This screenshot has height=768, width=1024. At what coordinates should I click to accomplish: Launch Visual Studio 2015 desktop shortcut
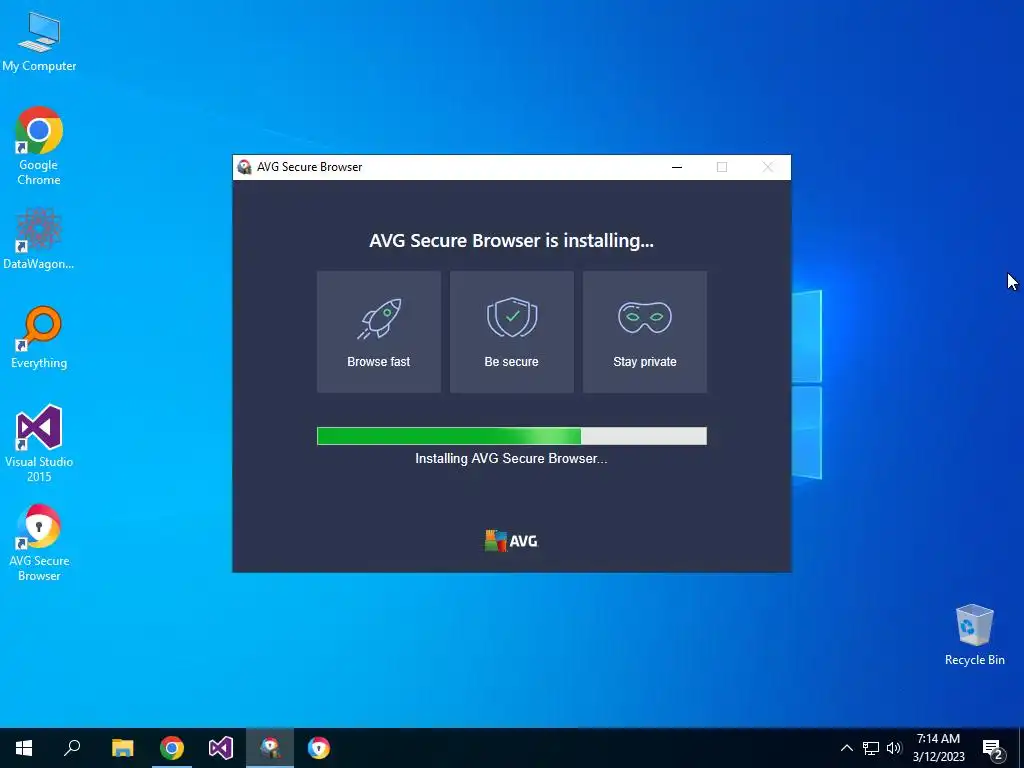[x=39, y=443]
